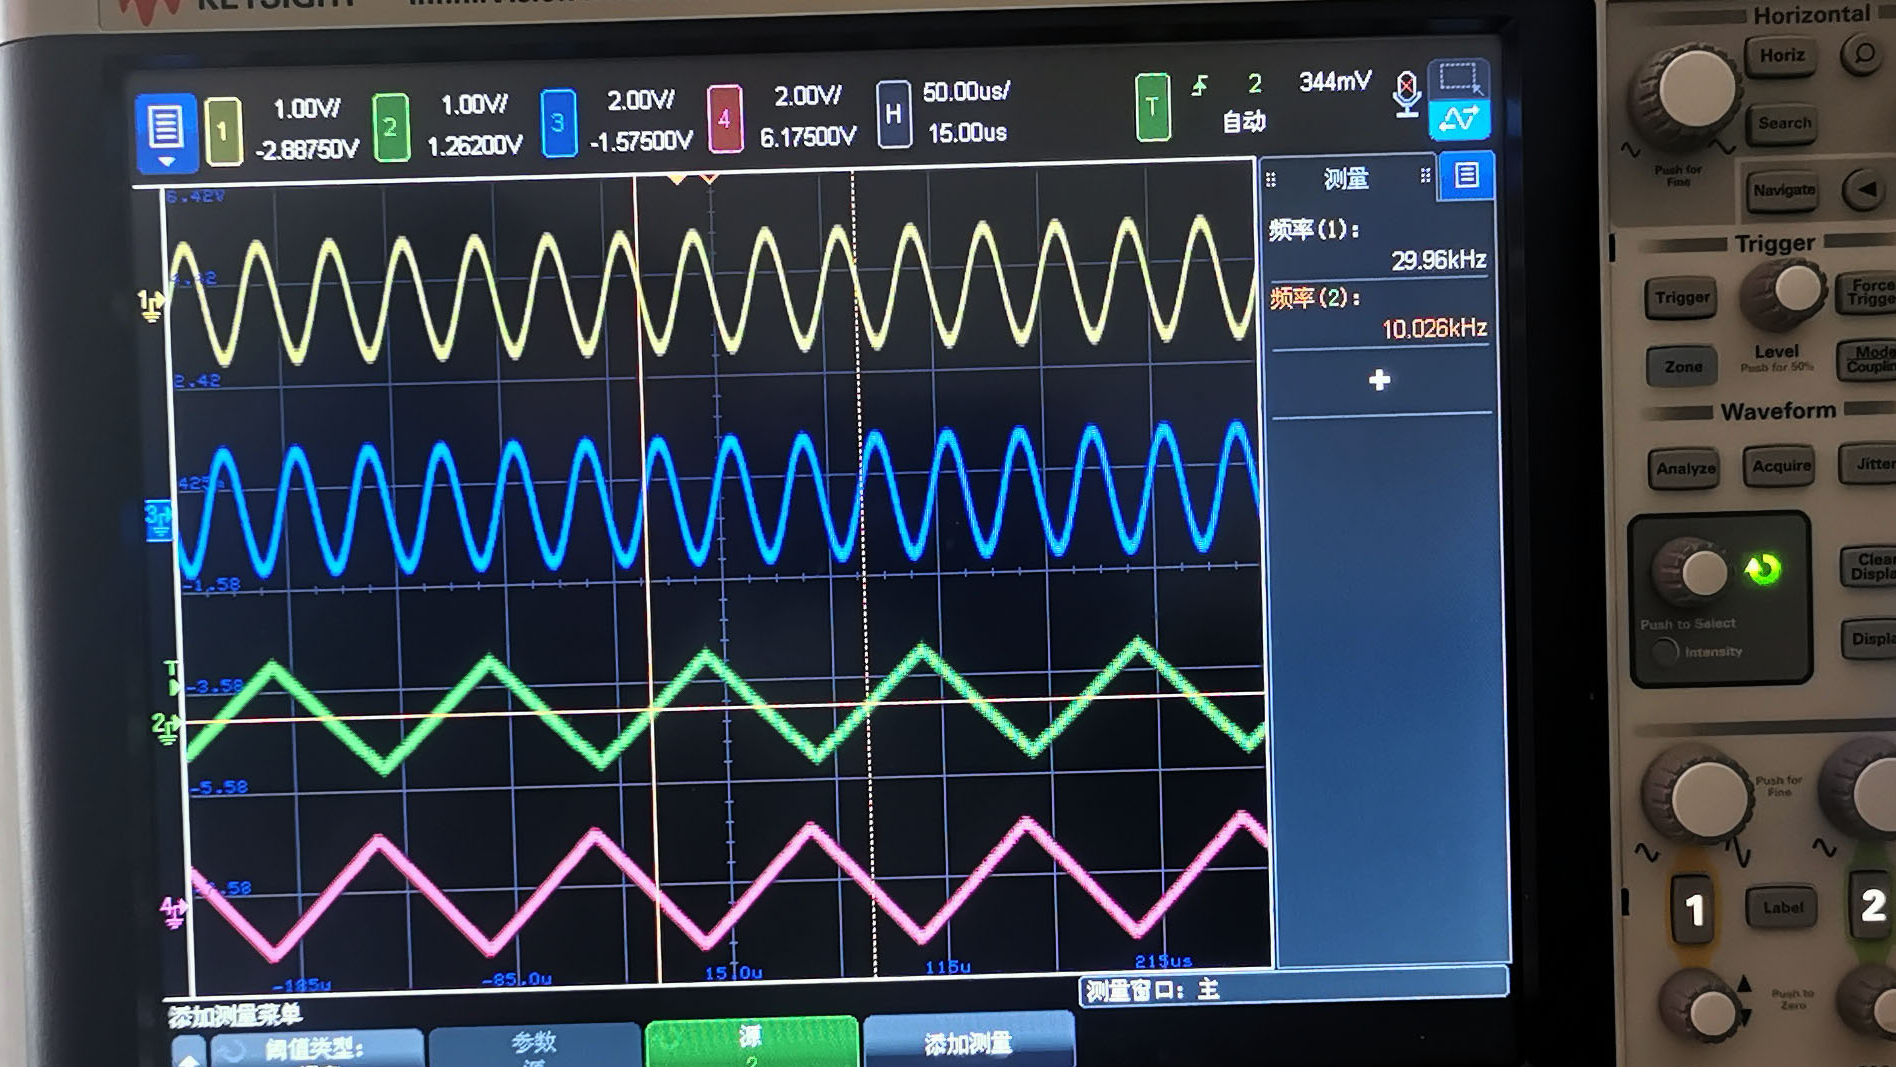The width and height of the screenshot is (1896, 1067).
Task: Click the 添加测量 softkey
Action: pos(968,1042)
